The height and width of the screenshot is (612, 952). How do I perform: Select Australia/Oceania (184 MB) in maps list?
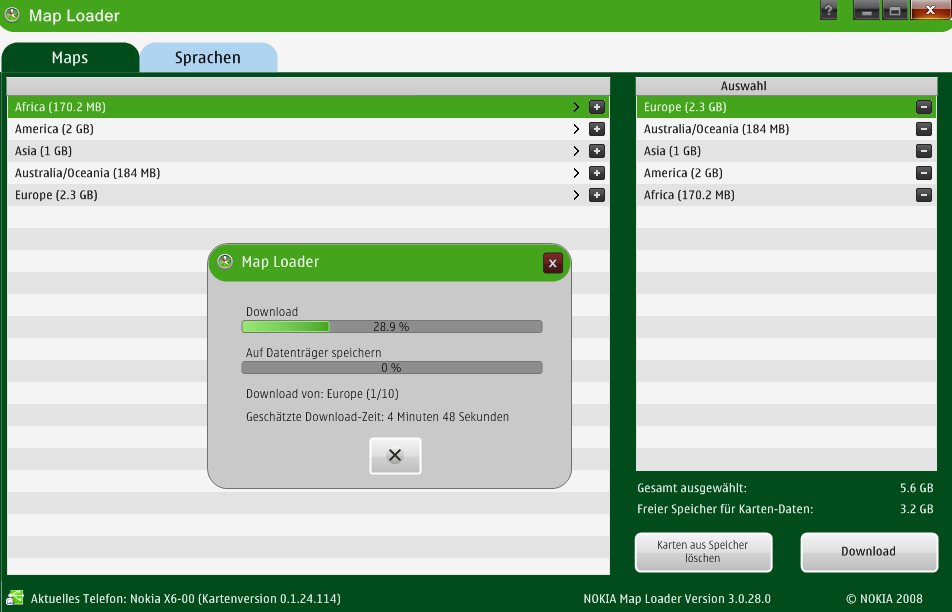coord(308,173)
